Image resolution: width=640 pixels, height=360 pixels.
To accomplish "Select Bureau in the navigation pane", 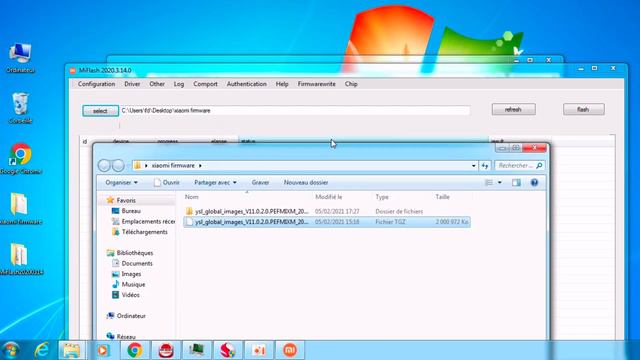I will click(131, 211).
